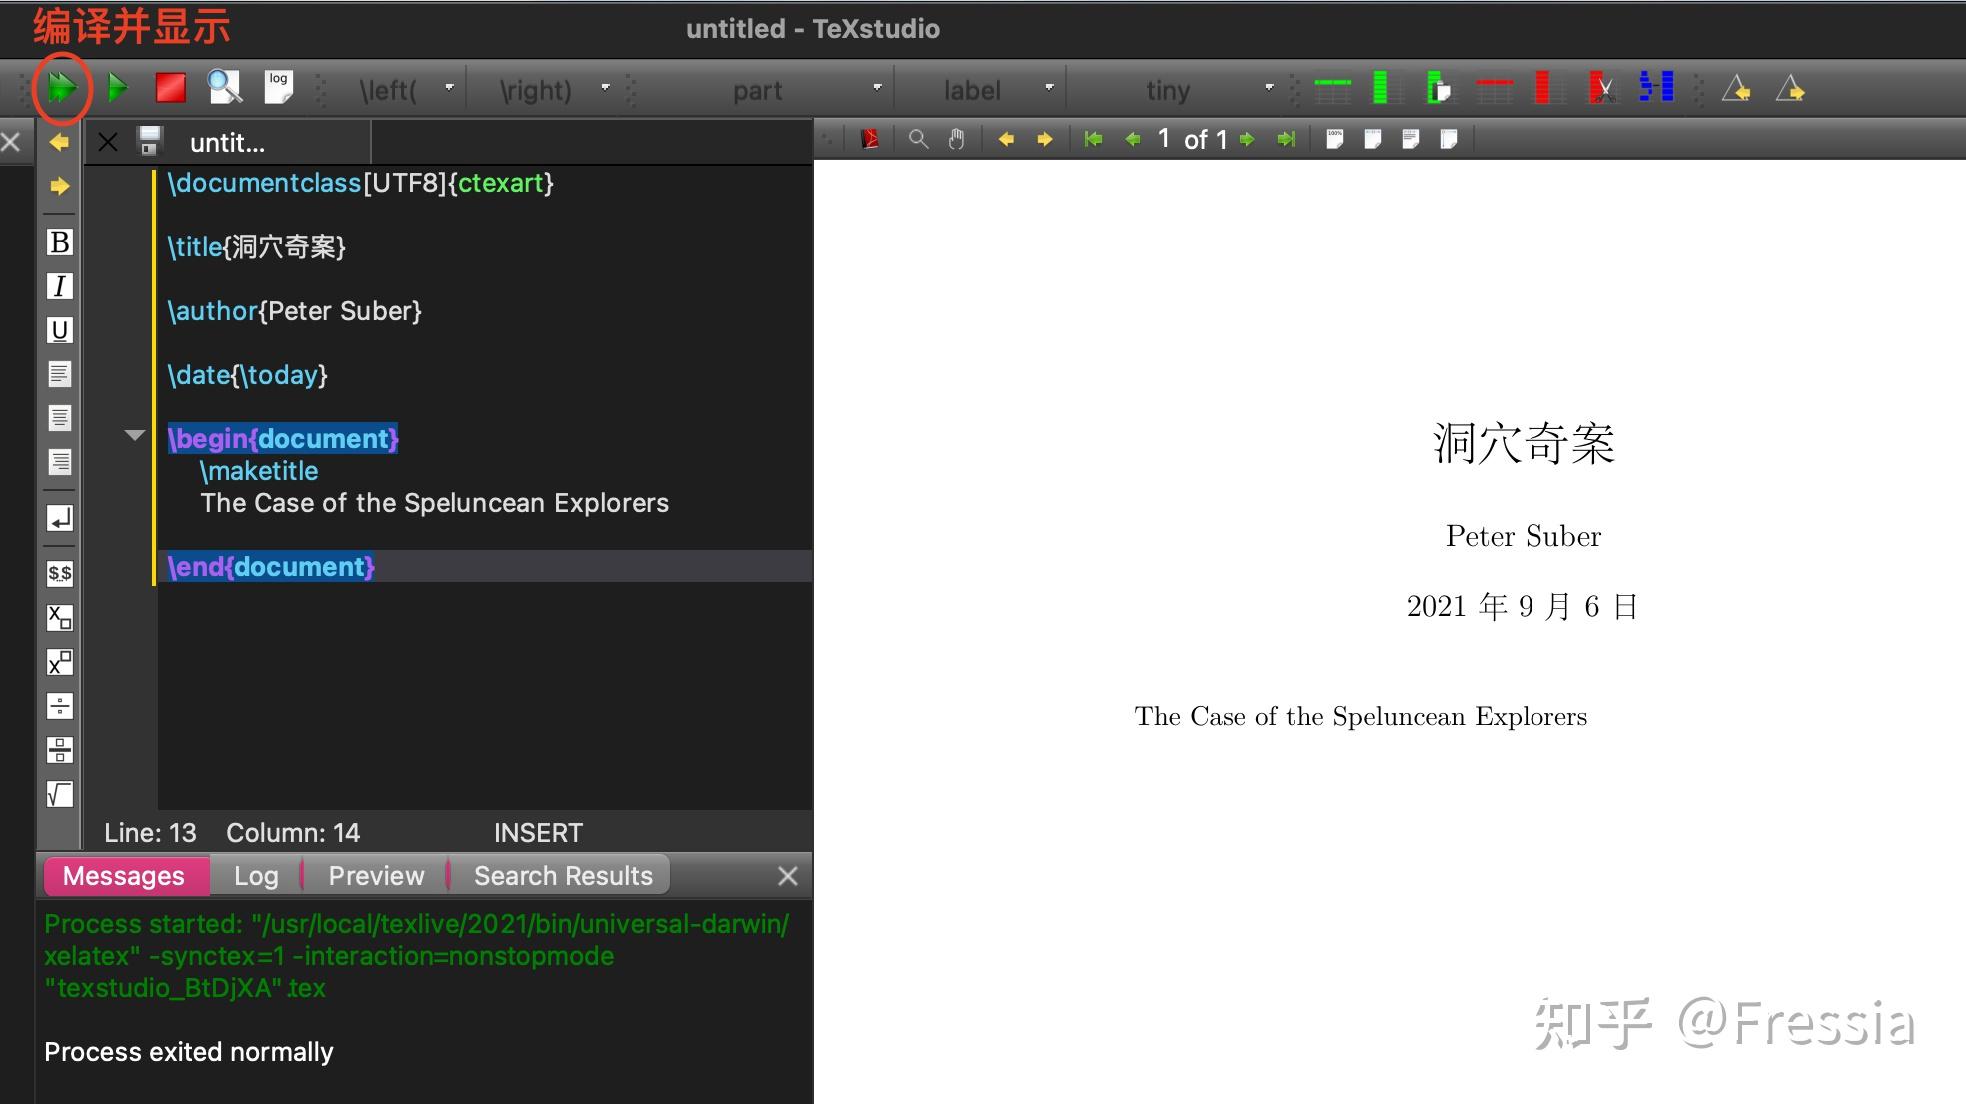Toggle italic formatting in the left sidebar
1966x1104 pixels.
coord(58,286)
